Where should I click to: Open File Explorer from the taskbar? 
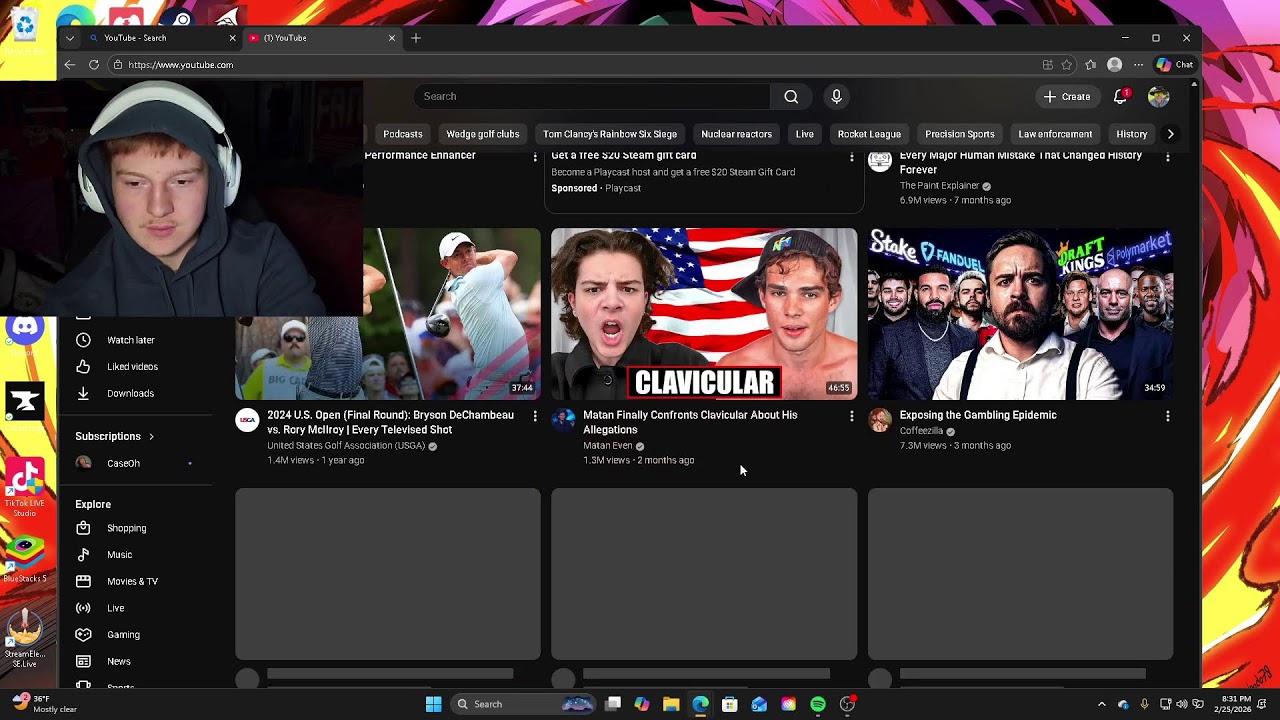click(x=671, y=704)
